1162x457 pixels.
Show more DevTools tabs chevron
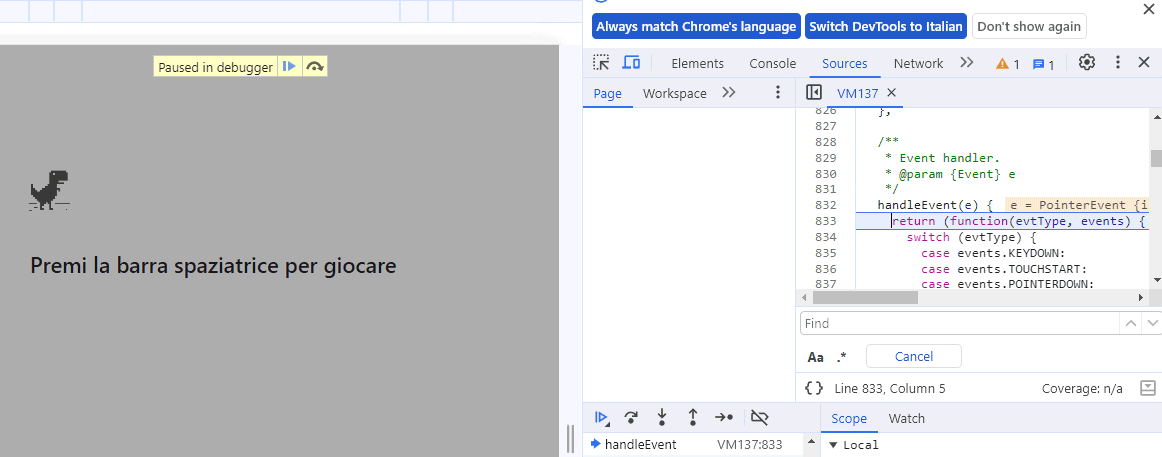coord(966,63)
